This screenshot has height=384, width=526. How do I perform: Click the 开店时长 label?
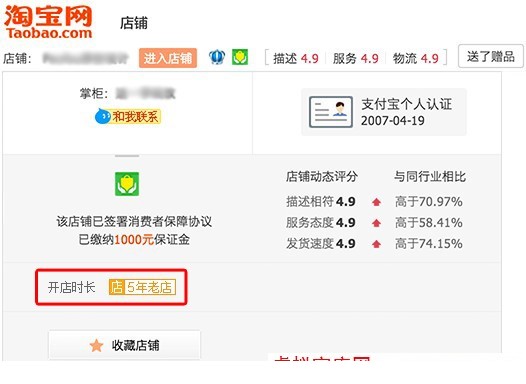click(x=71, y=287)
